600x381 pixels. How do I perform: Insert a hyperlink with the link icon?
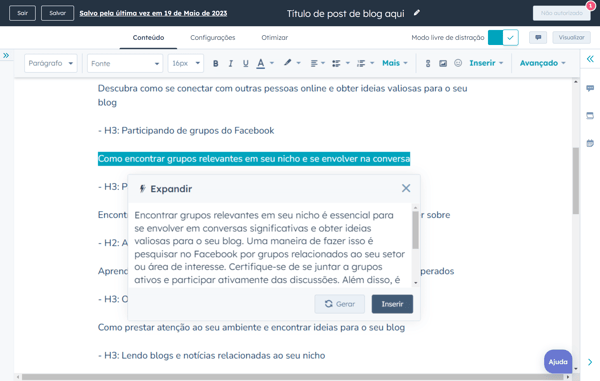pos(428,64)
